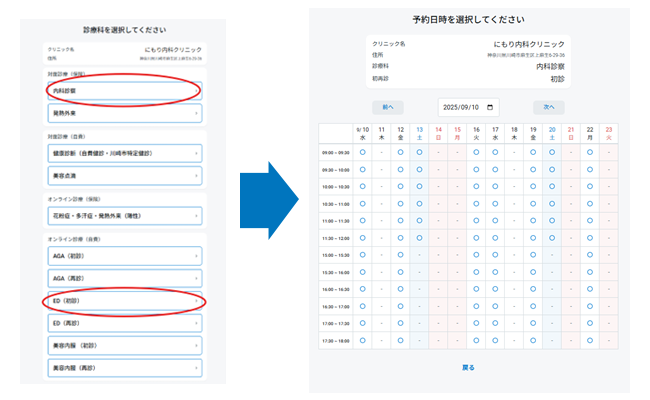Book the 09:30-10:00 slot on the 12th
Image resolution: width=650 pixels, height=400 pixels.
click(400, 170)
